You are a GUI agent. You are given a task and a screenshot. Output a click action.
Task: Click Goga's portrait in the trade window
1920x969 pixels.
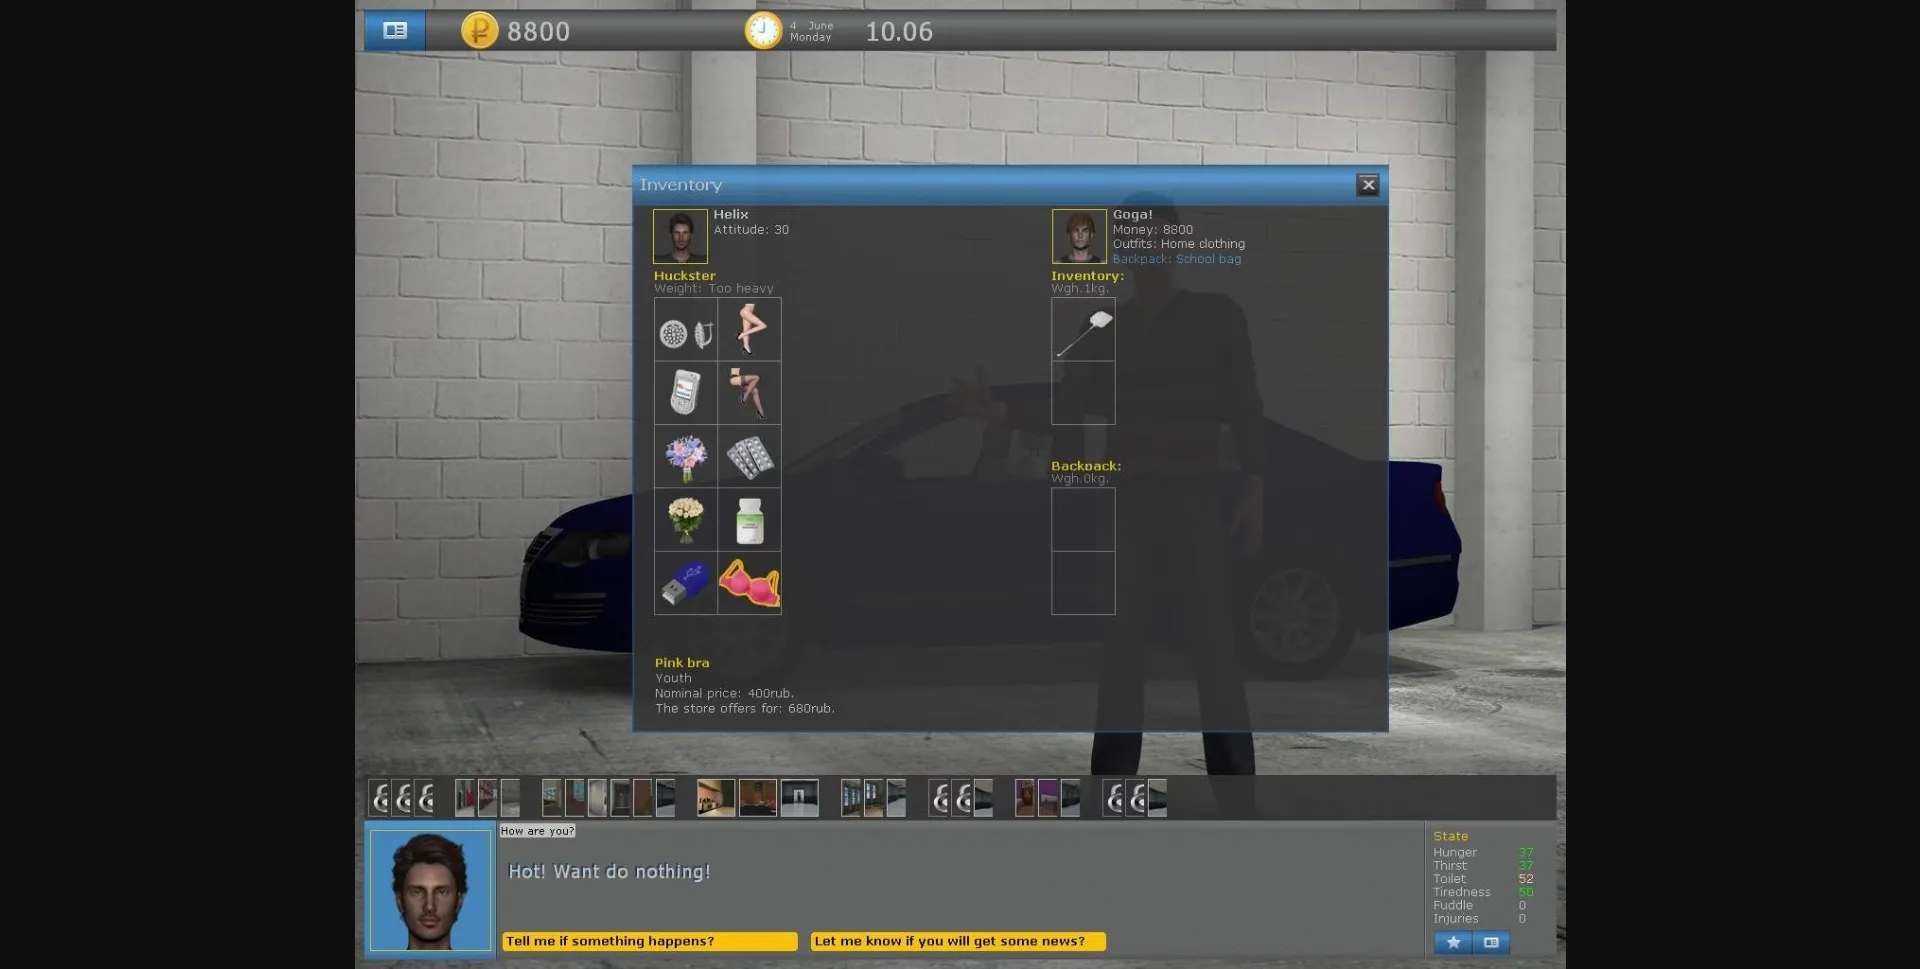click(1079, 236)
